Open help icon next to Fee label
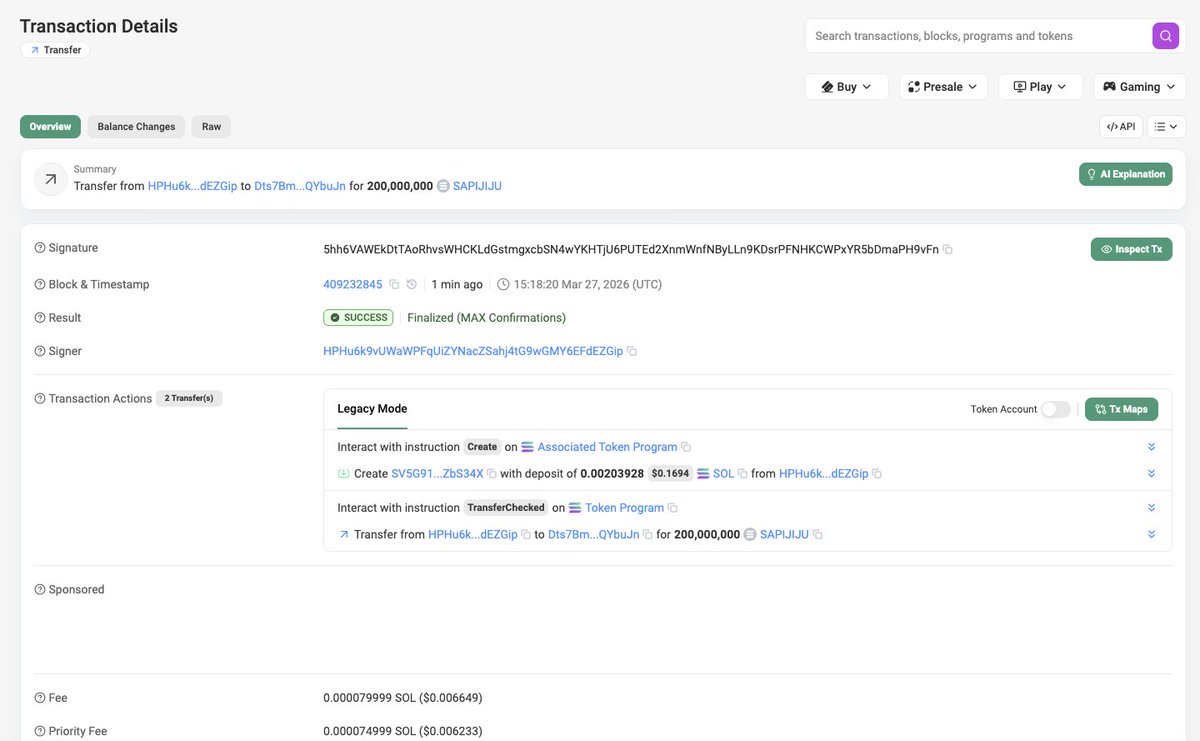Viewport: 1200px width, 741px height. 40,698
